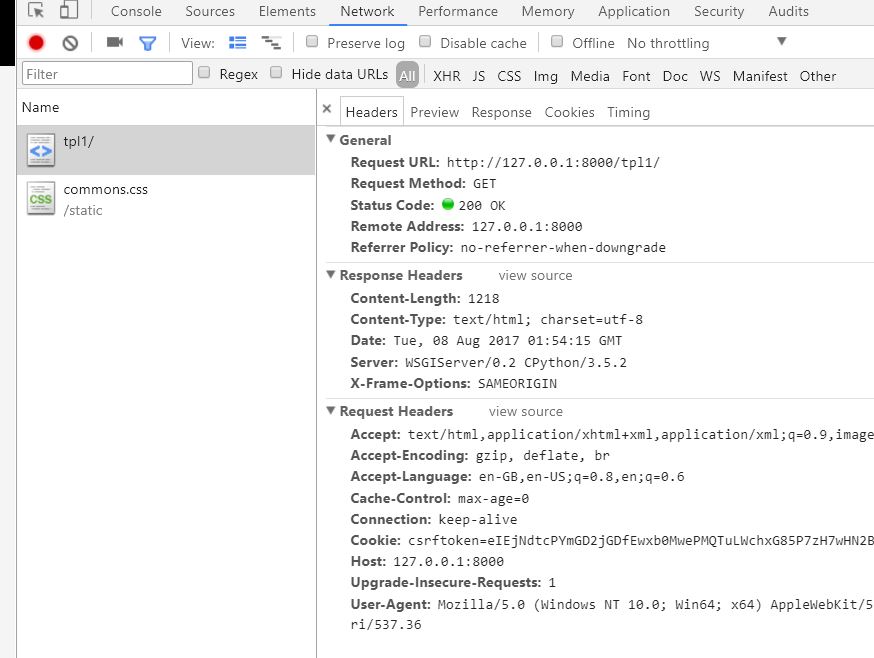Open the Memory tab
This screenshot has width=874, height=658.
tap(548, 11)
